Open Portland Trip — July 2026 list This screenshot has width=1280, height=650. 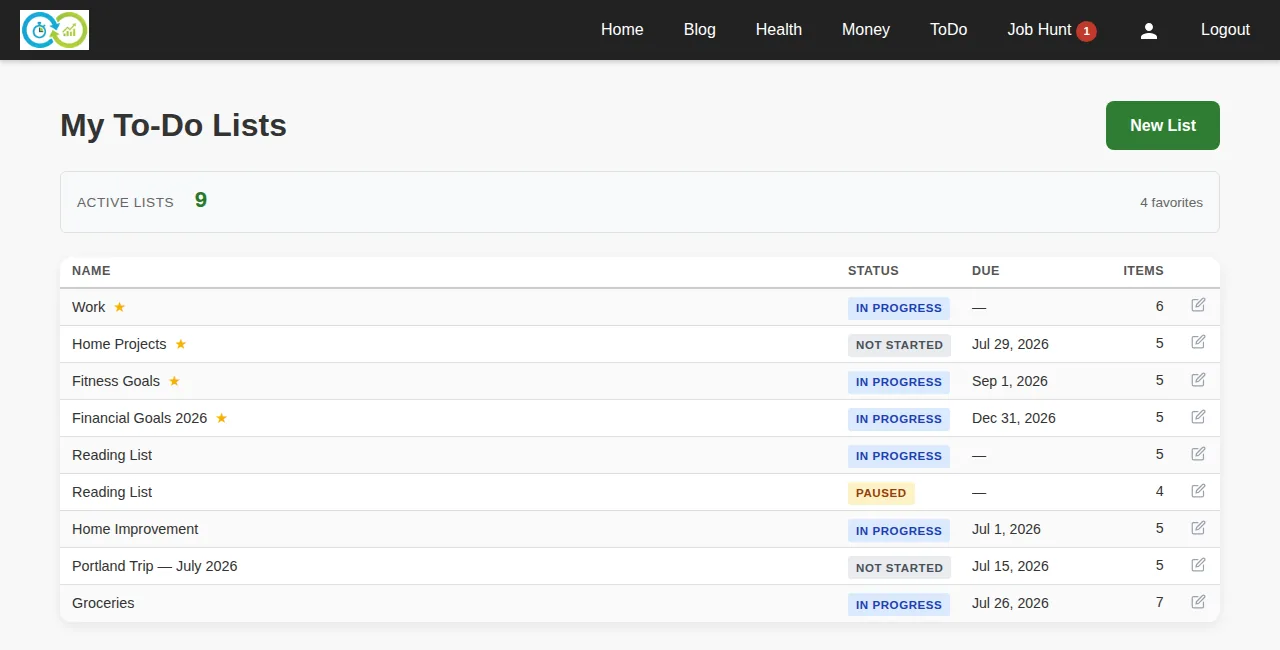(155, 566)
